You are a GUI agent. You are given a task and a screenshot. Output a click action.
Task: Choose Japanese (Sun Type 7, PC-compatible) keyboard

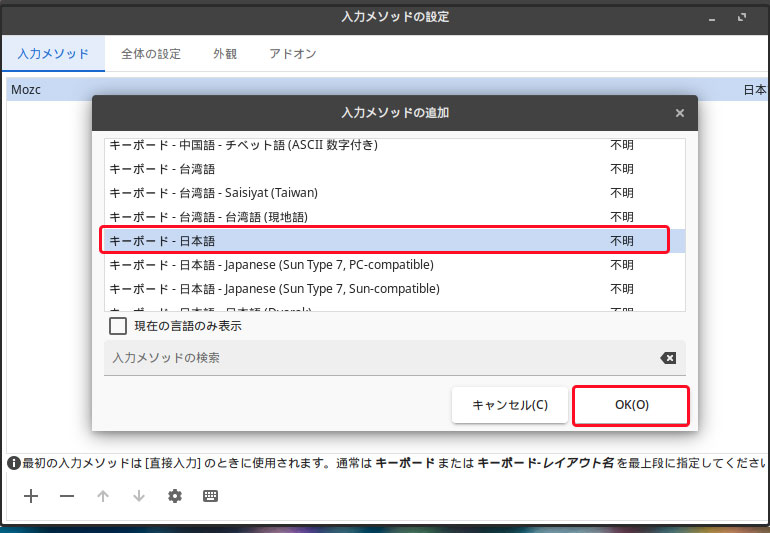[x=385, y=265]
